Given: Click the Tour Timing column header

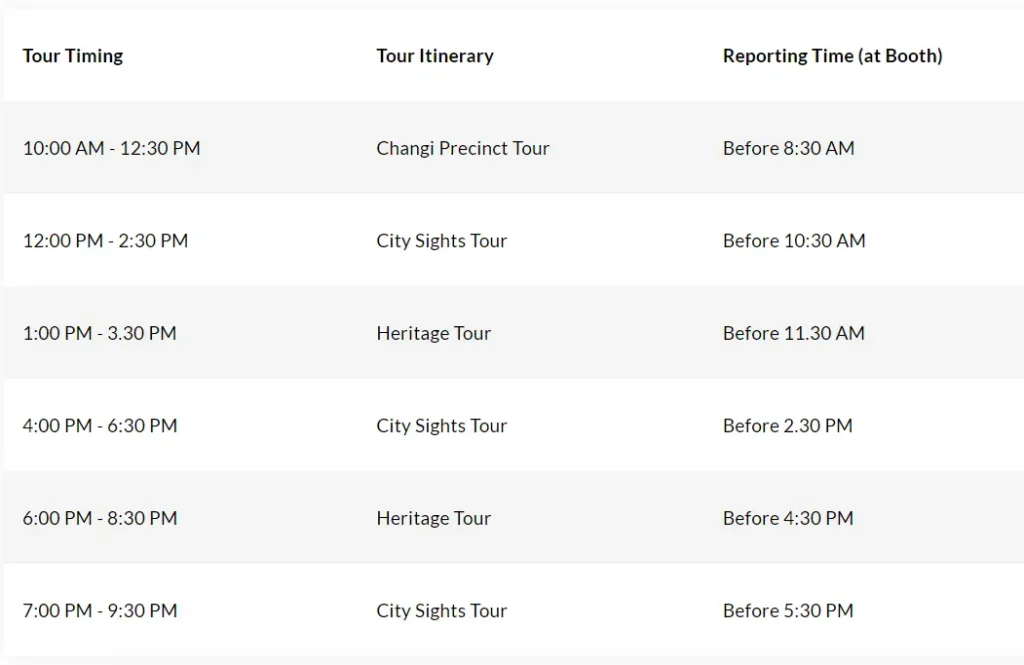Looking at the screenshot, I should coord(72,56).
